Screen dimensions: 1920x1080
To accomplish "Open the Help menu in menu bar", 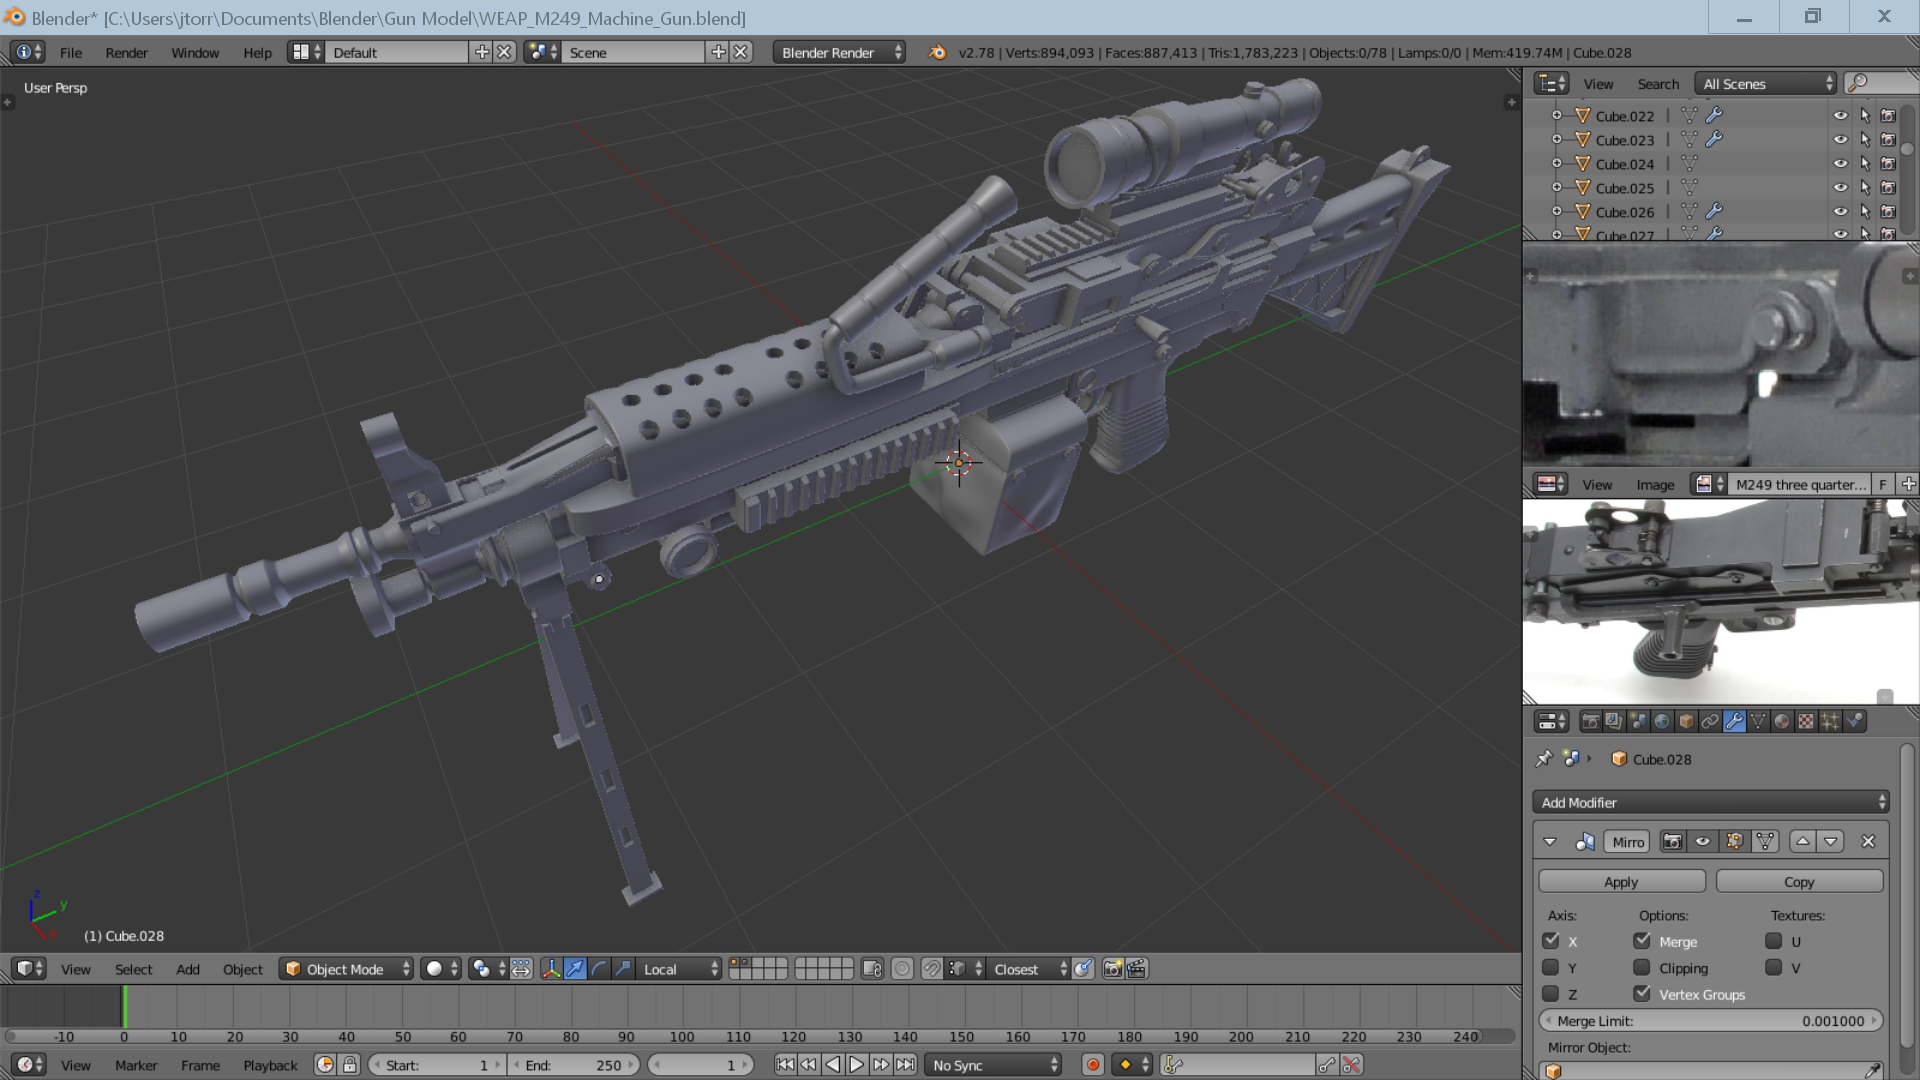I will point(257,53).
